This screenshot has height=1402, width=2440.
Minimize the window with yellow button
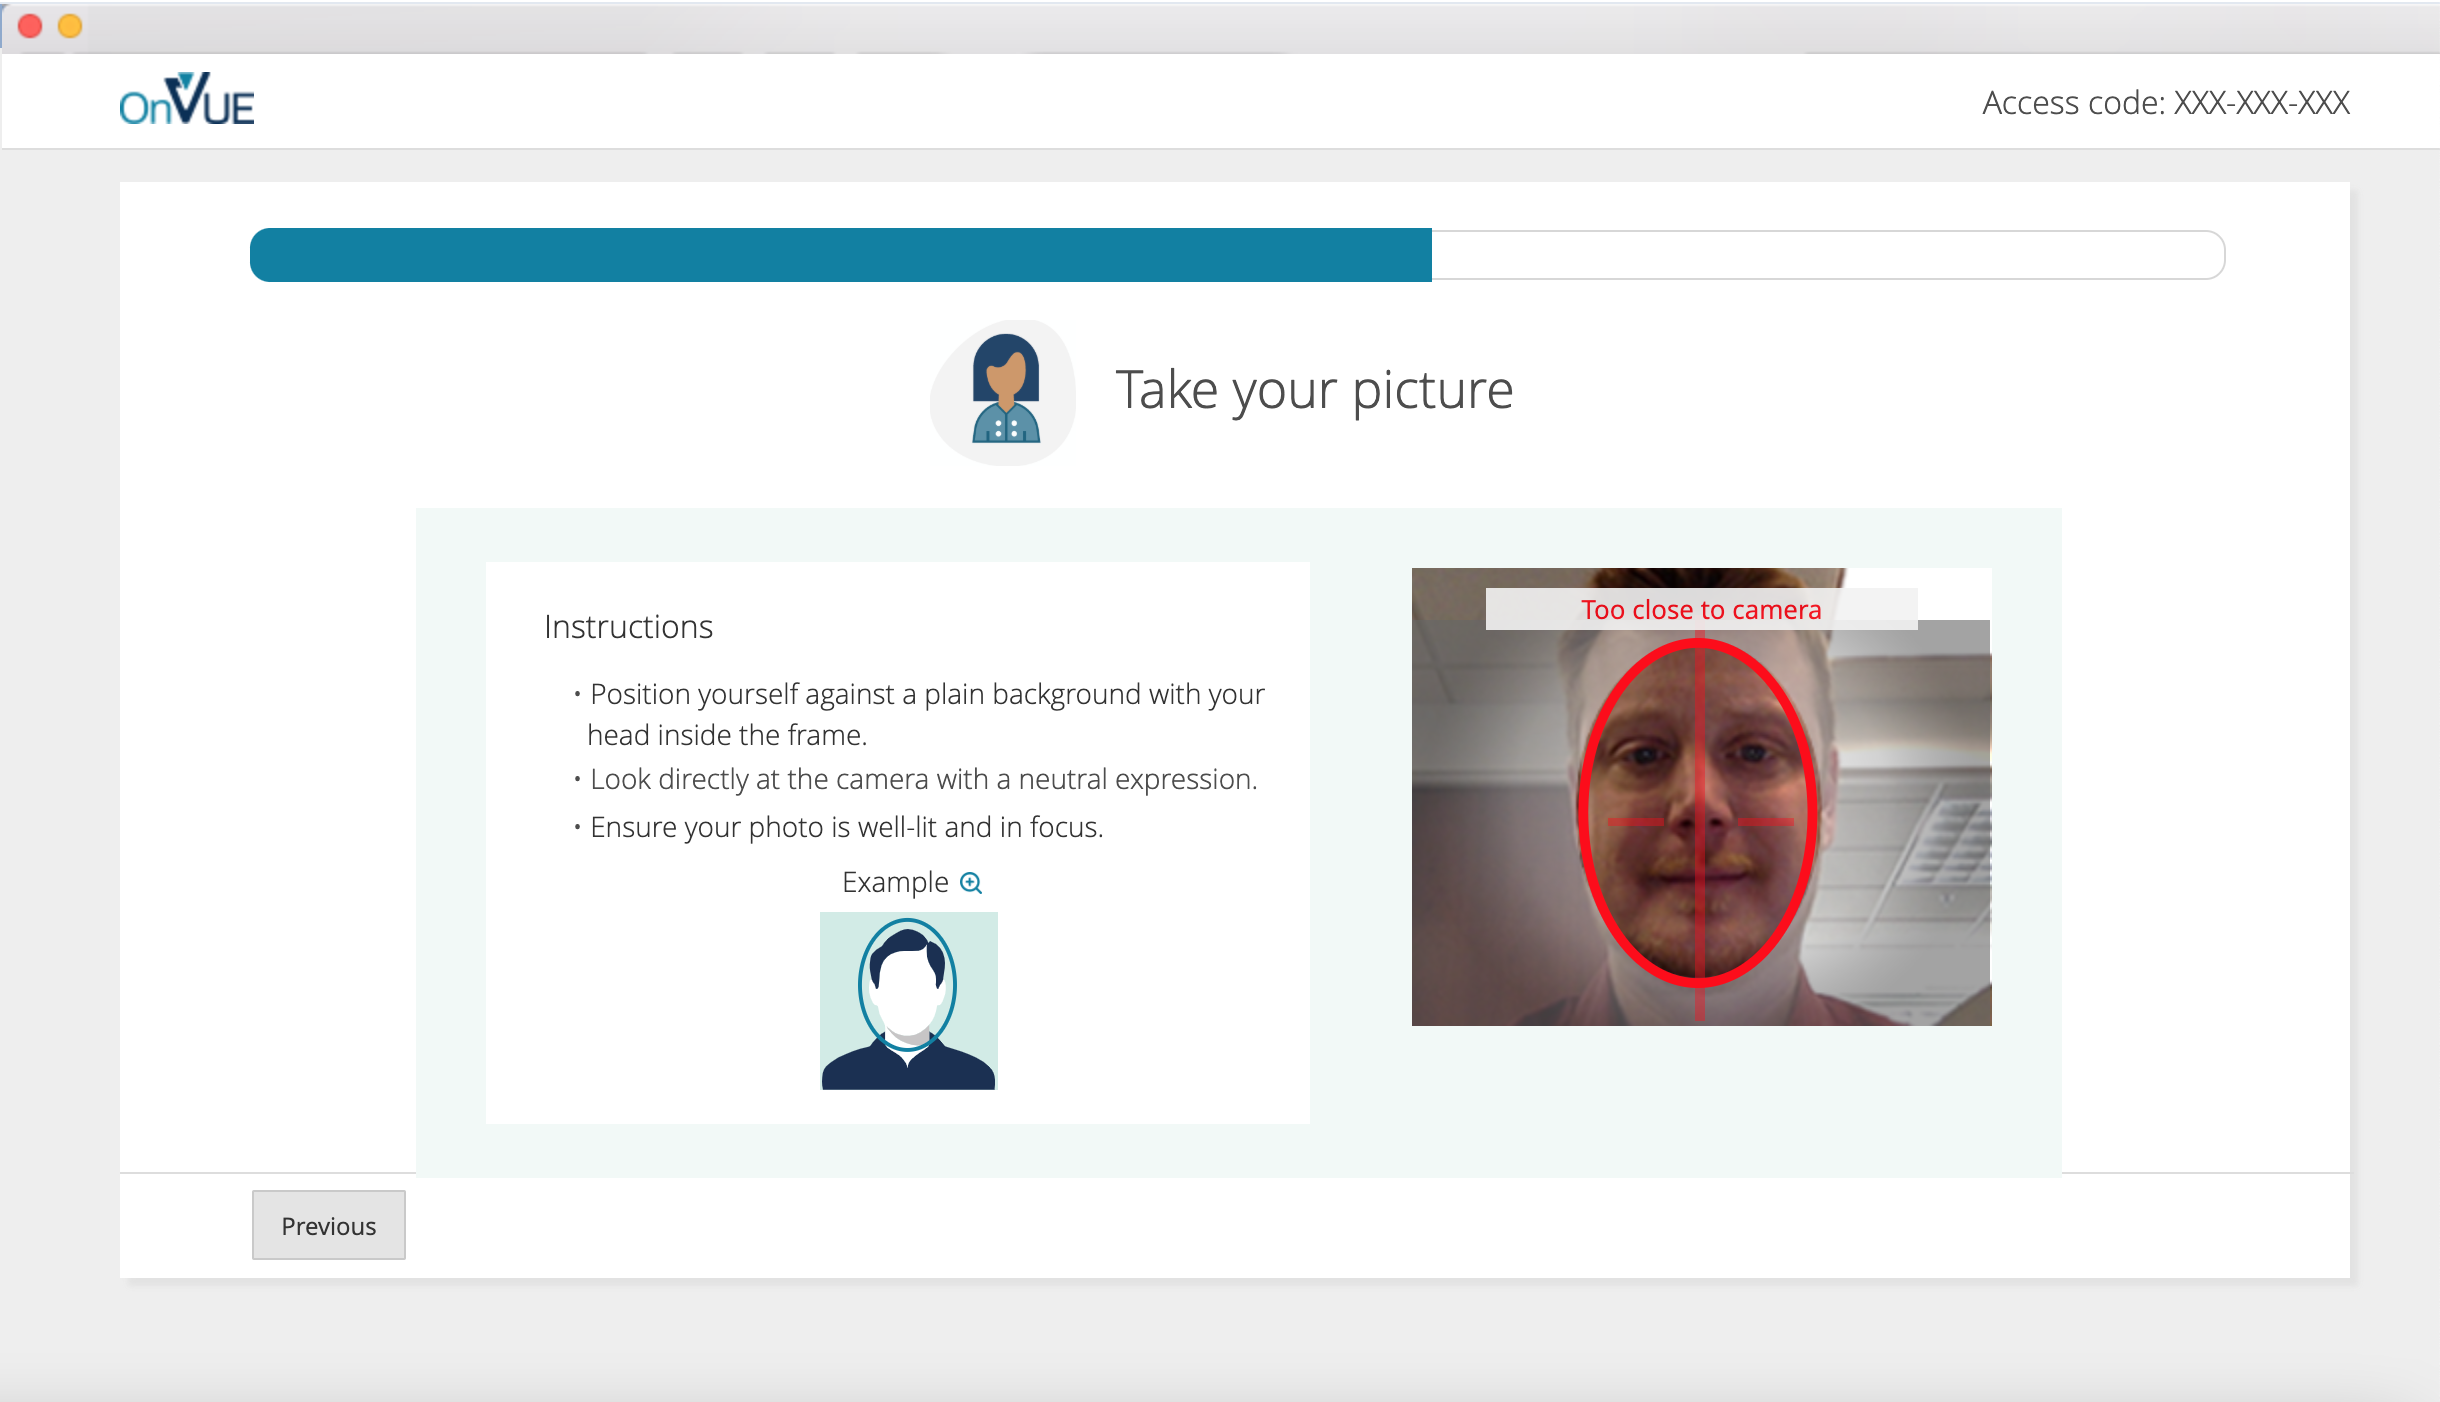(70, 26)
